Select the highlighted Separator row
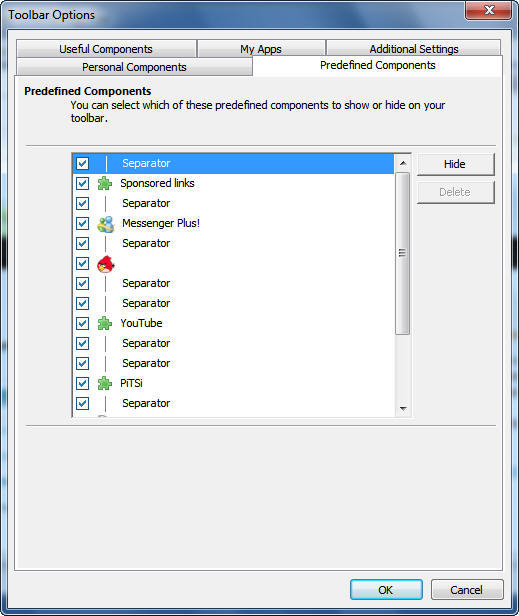The width and height of the screenshot is (519, 616). click(x=233, y=163)
